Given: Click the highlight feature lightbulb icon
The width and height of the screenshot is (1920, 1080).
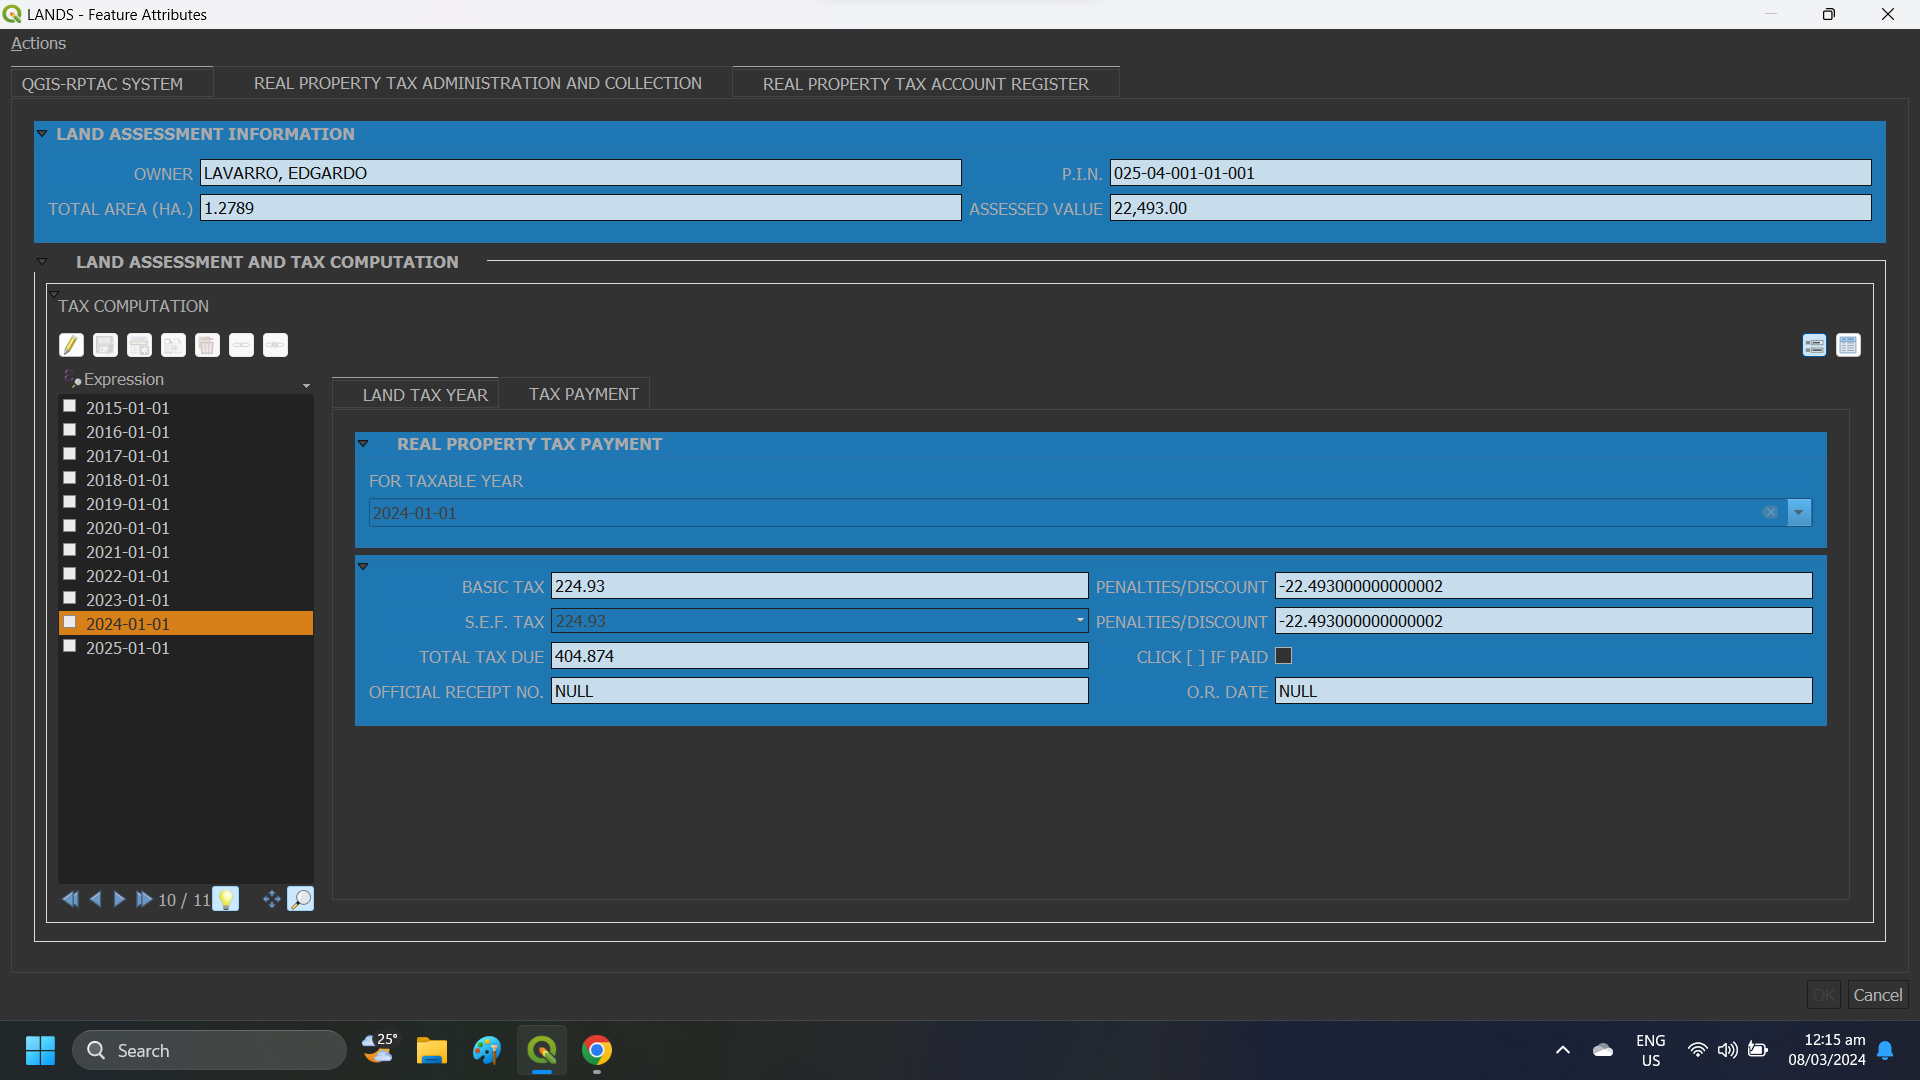Looking at the screenshot, I should pos(226,898).
